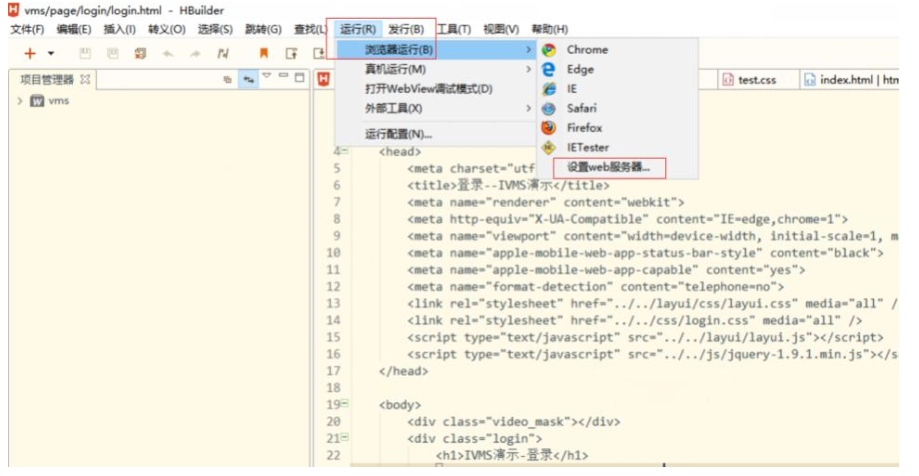Click the red H editor tab icon
The height and width of the screenshot is (476, 919).
(324, 79)
